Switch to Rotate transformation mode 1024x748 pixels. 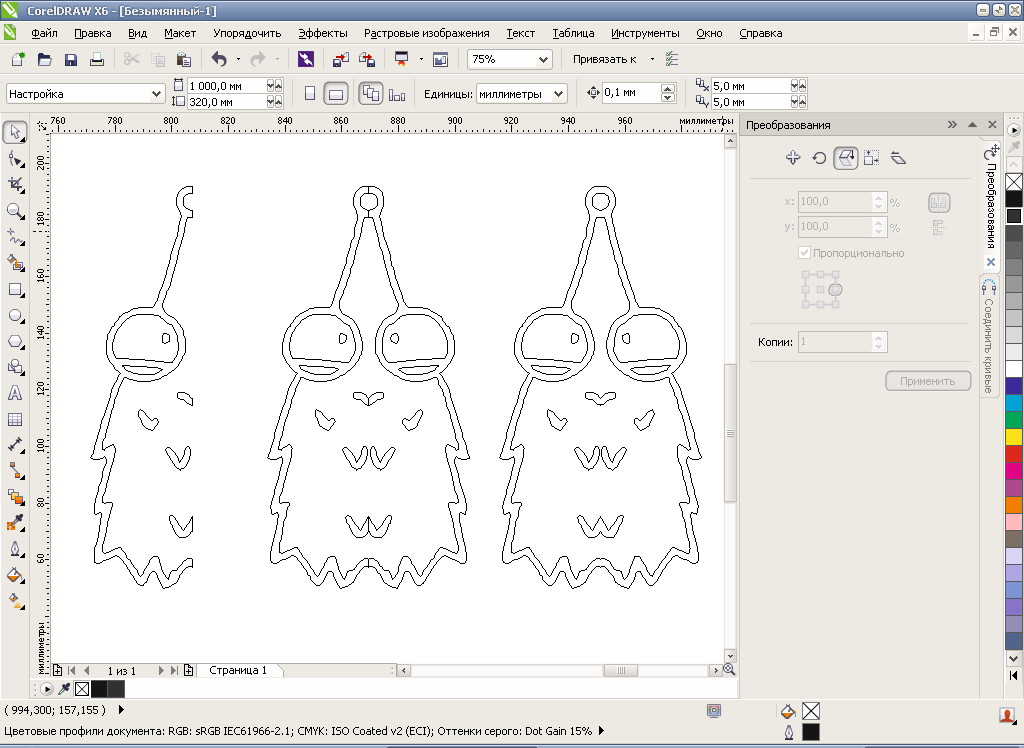click(x=819, y=157)
